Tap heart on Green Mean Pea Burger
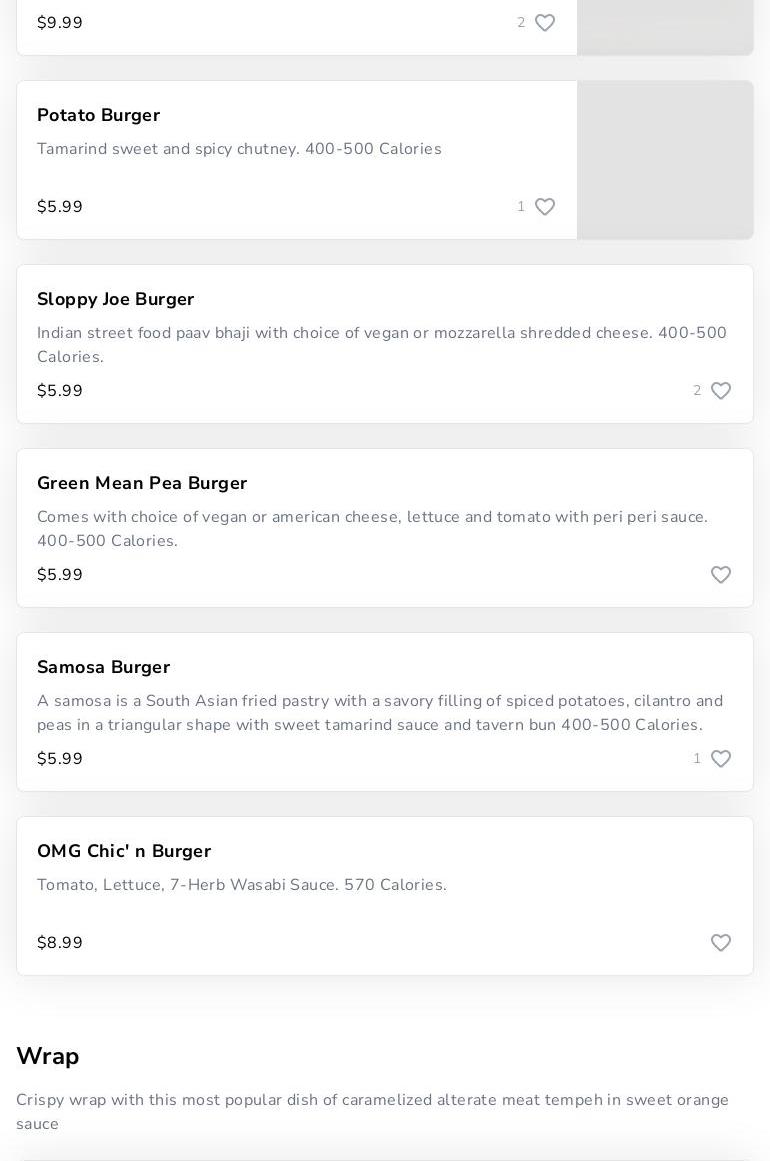Viewport: 770px width, 1161px height. pos(721,575)
